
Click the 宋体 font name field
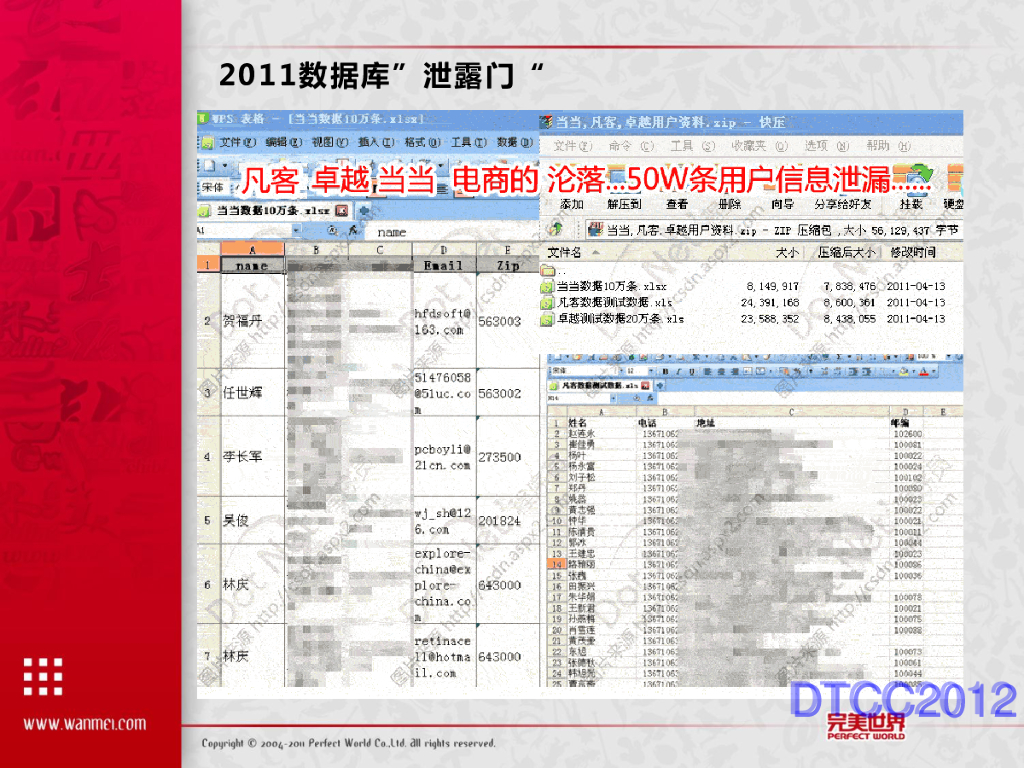tap(215, 187)
